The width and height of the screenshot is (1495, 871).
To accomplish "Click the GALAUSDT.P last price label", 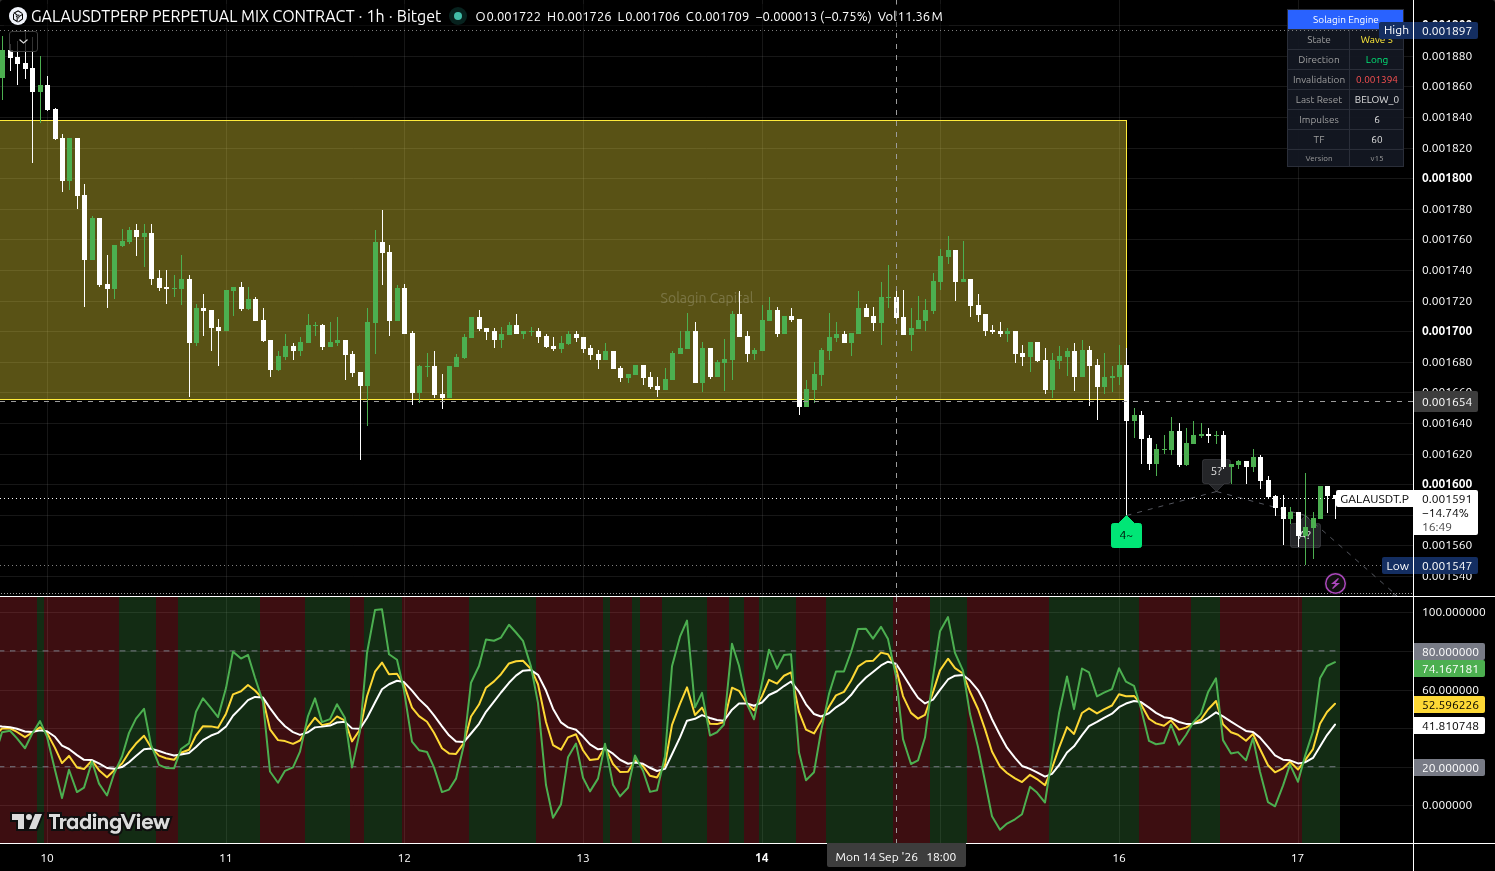I will pos(1374,499).
